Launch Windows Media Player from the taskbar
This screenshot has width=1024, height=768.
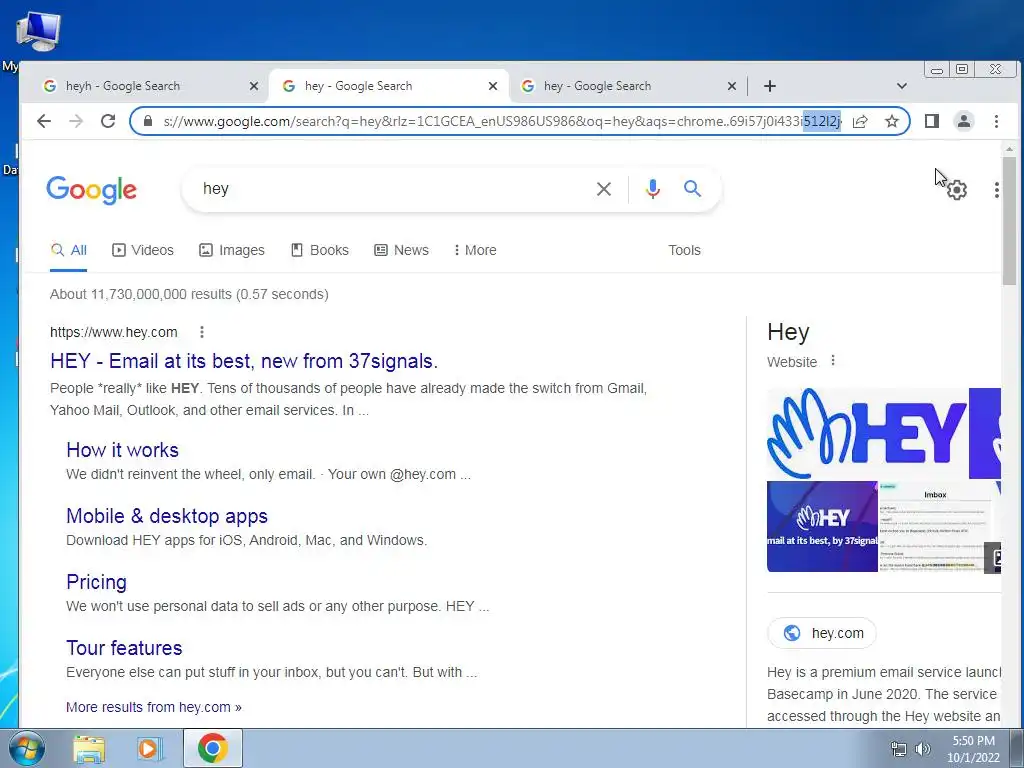click(x=149, y=749)
